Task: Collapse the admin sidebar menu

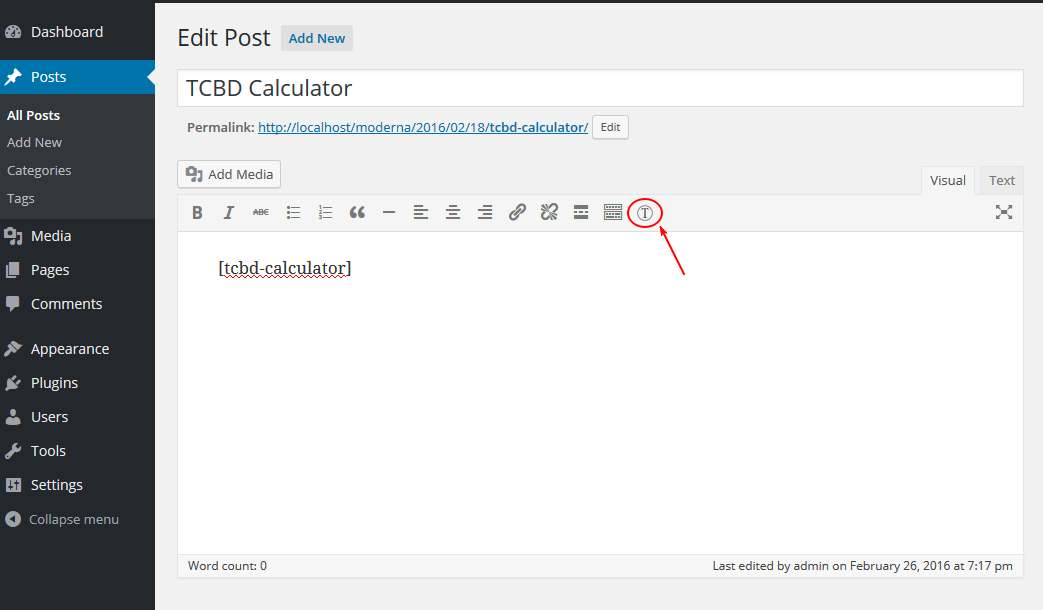Action: click(x=77, y=520)
